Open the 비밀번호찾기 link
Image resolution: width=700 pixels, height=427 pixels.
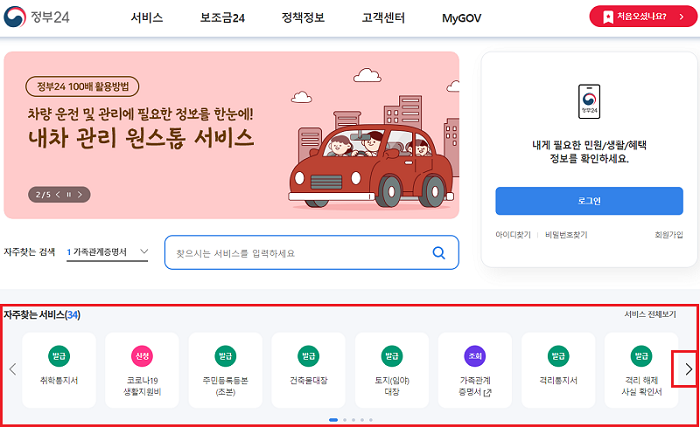[x=566, y=235]
